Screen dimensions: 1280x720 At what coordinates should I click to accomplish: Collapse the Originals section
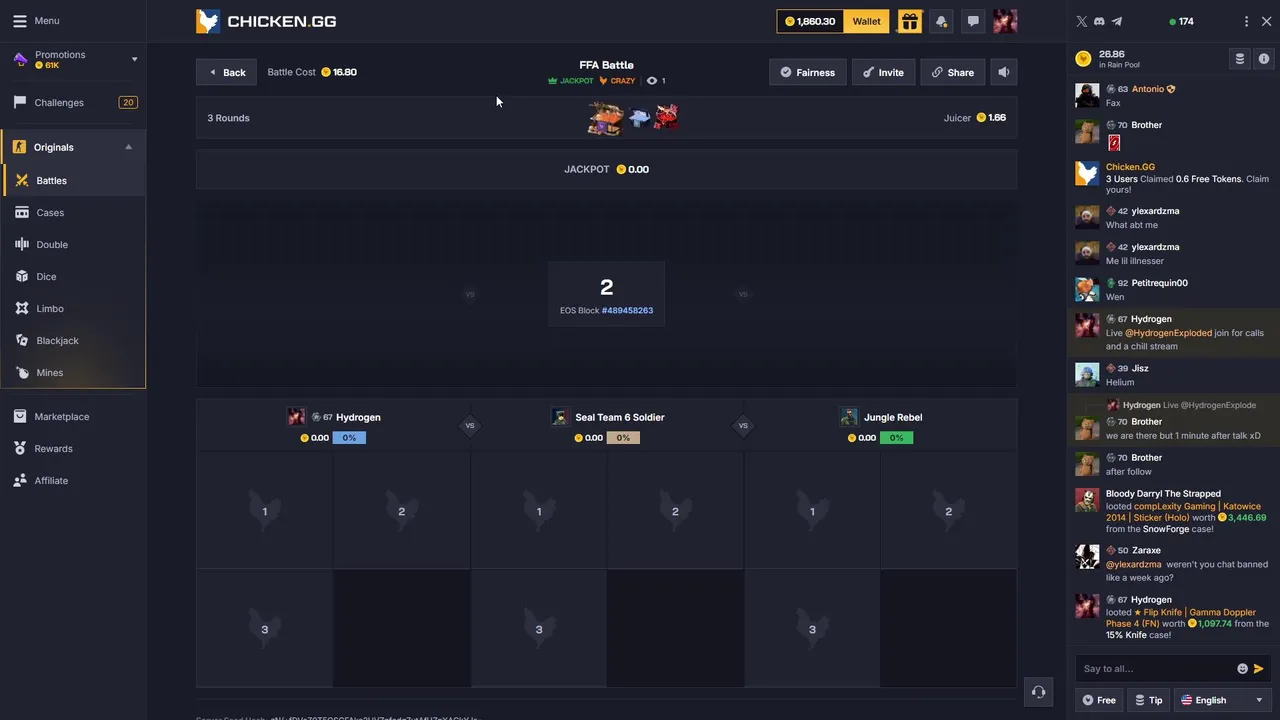tap(128, 147)
